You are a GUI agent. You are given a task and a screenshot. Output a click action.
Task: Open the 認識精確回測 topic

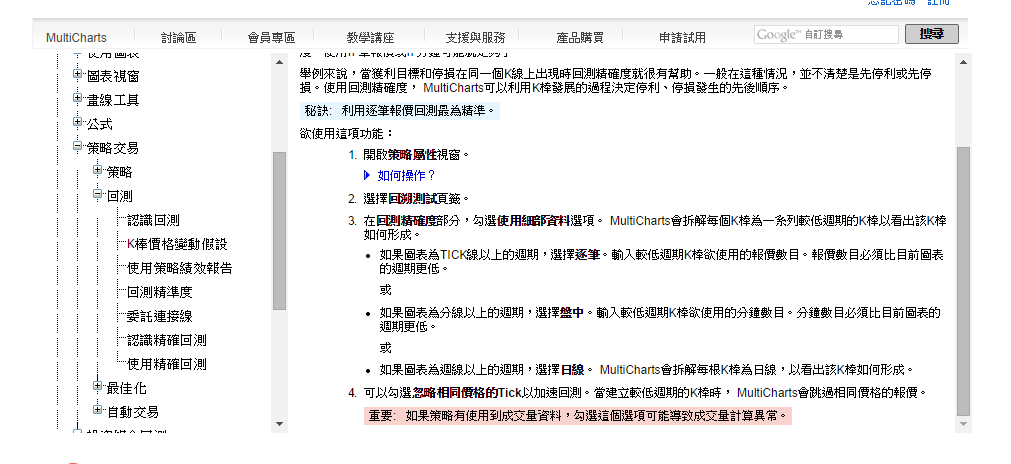tap(166, 340)
